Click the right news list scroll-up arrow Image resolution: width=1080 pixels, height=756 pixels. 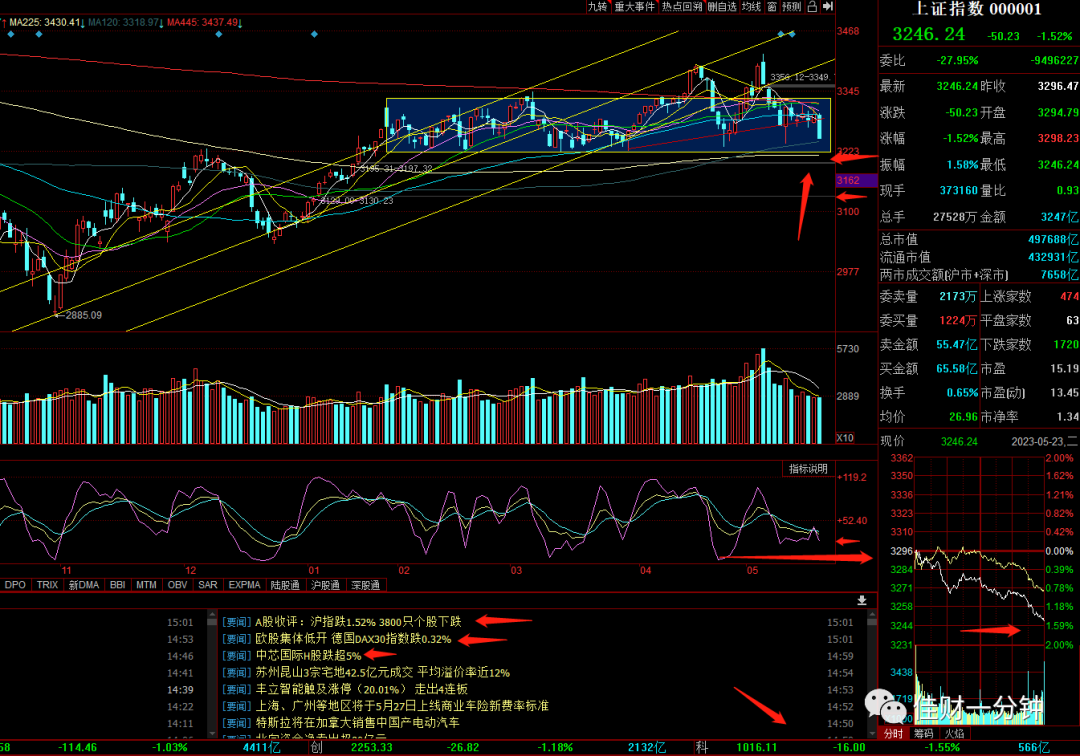coord(871,613)
